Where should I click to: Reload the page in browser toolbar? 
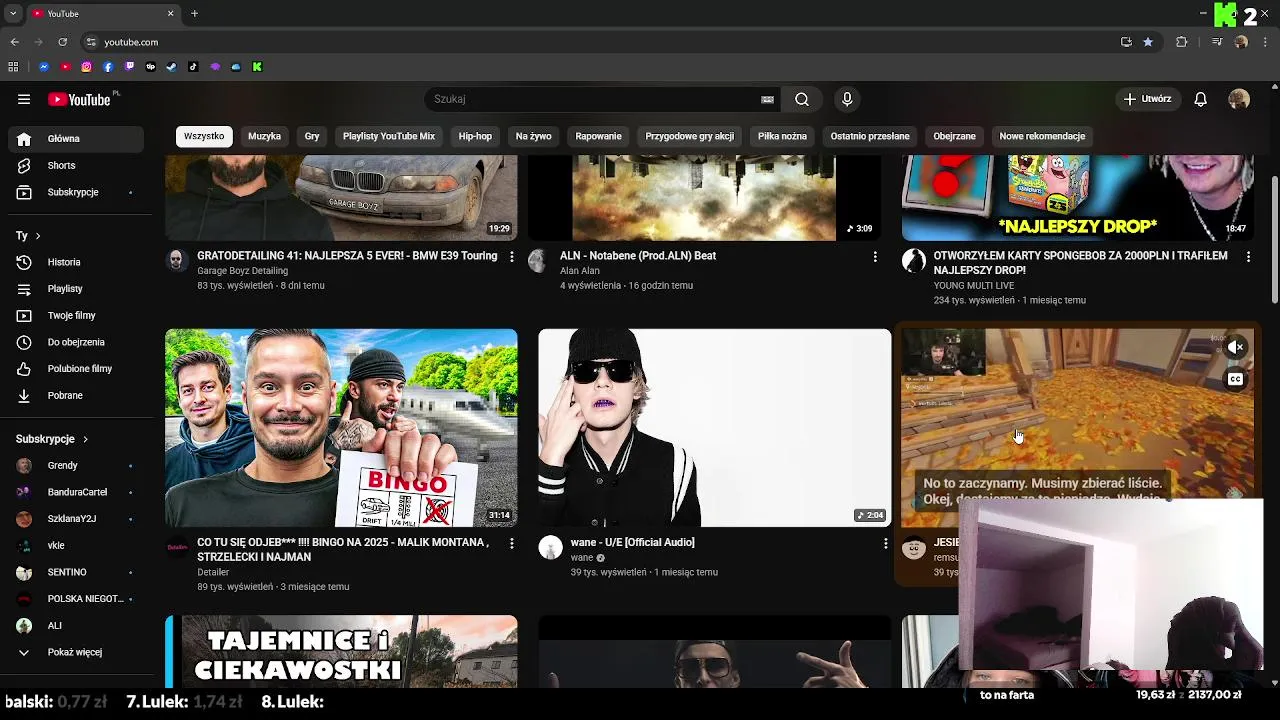[x=62, y=42]
